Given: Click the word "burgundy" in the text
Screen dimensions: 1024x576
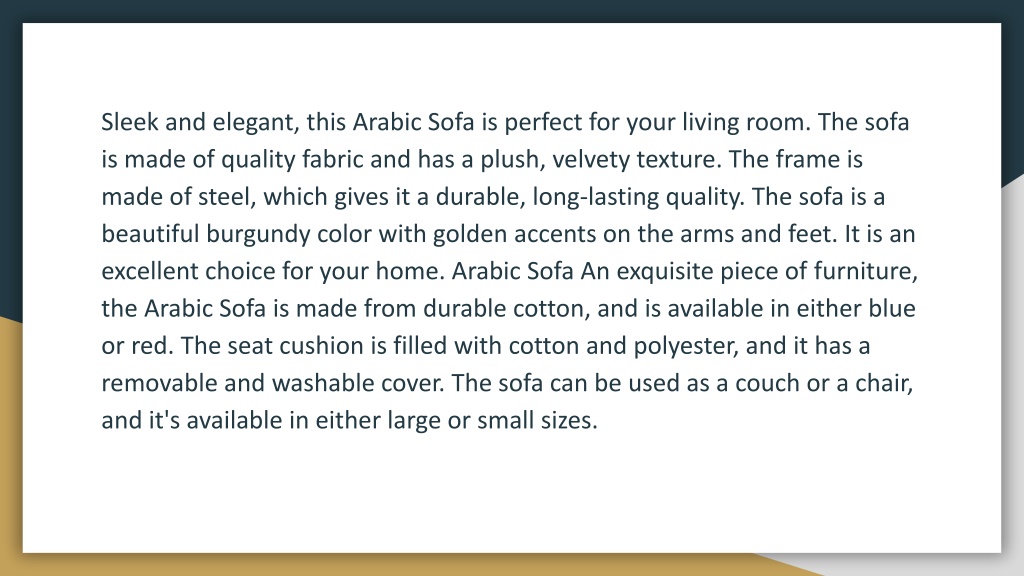Looking at the screenshot, I should (258, 234).
